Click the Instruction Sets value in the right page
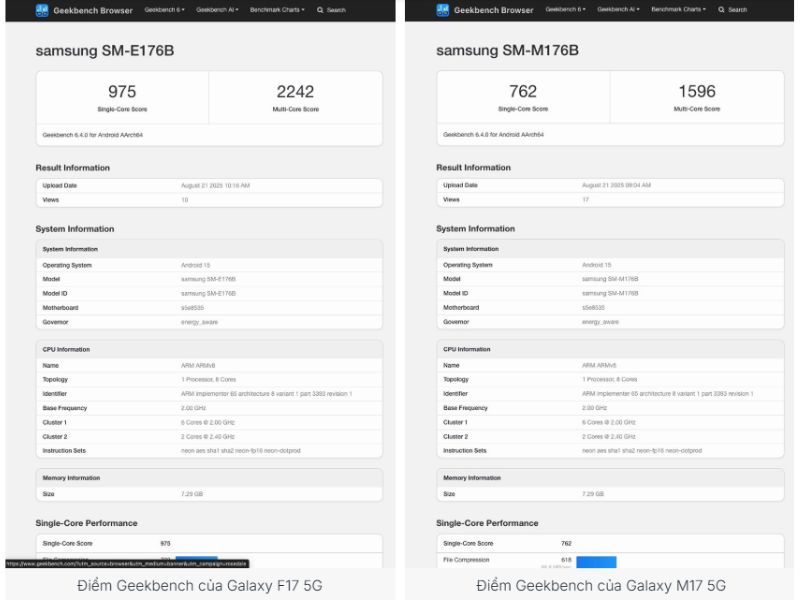Image resolution: width=800 pixels, height=600 pixels. pos(642,450)
